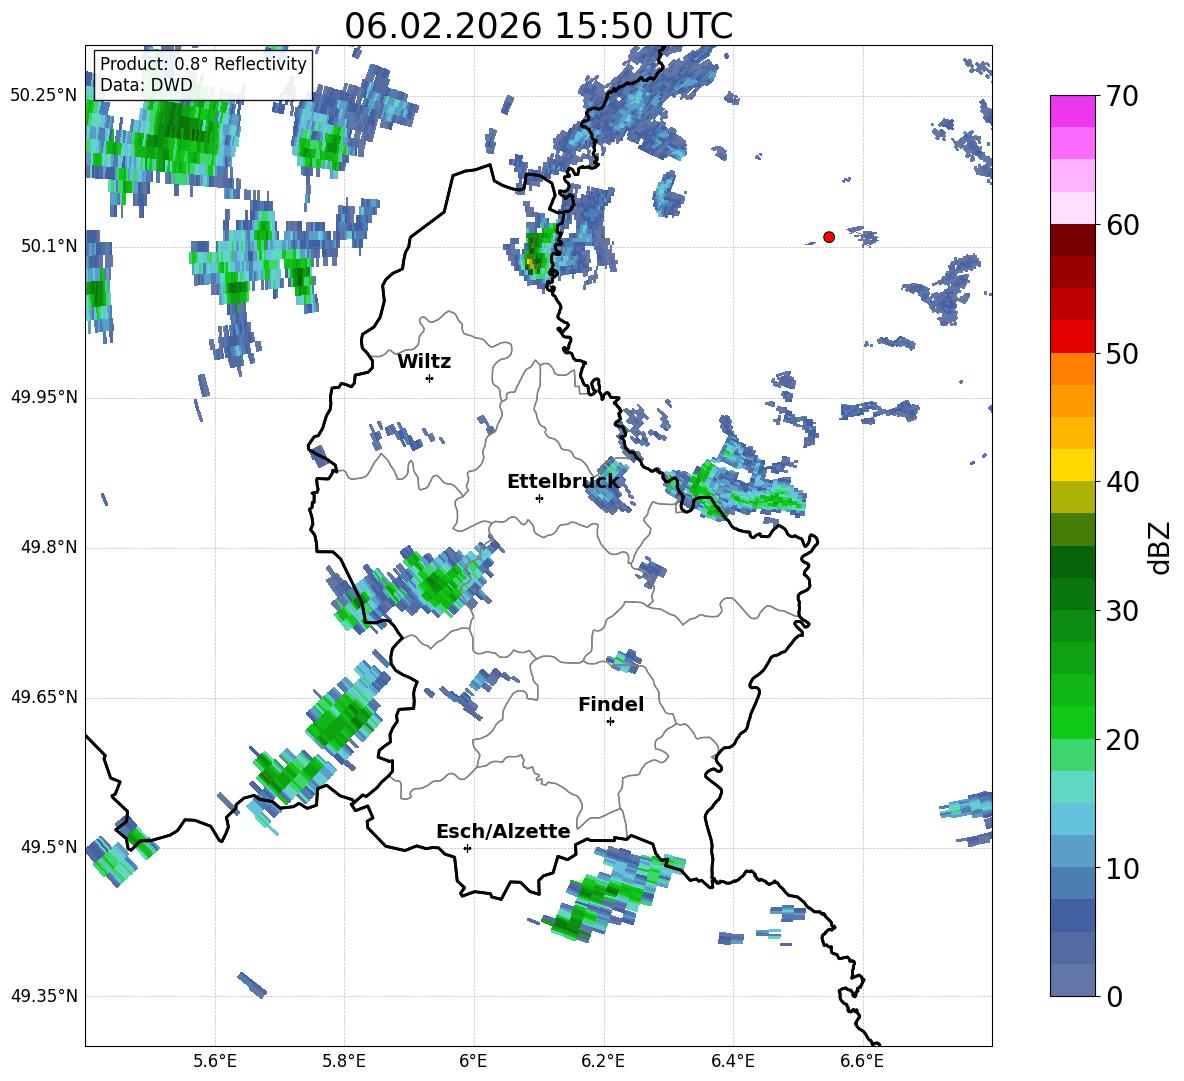This screenshot has width=1184, height=1081.
Task: Click the 60 value on colorbar
Action: (1122, 225)
